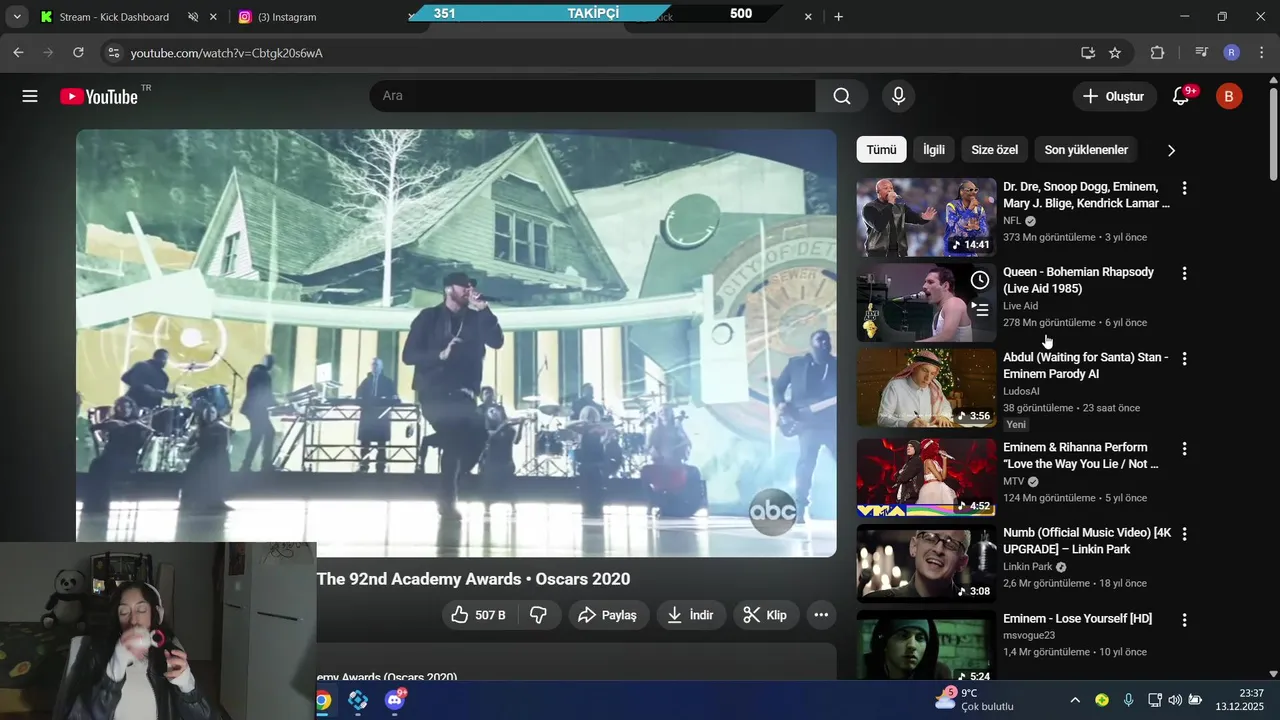
Task: Open the Chrome extensions puzzle icon
Action: pos(1158,53)
